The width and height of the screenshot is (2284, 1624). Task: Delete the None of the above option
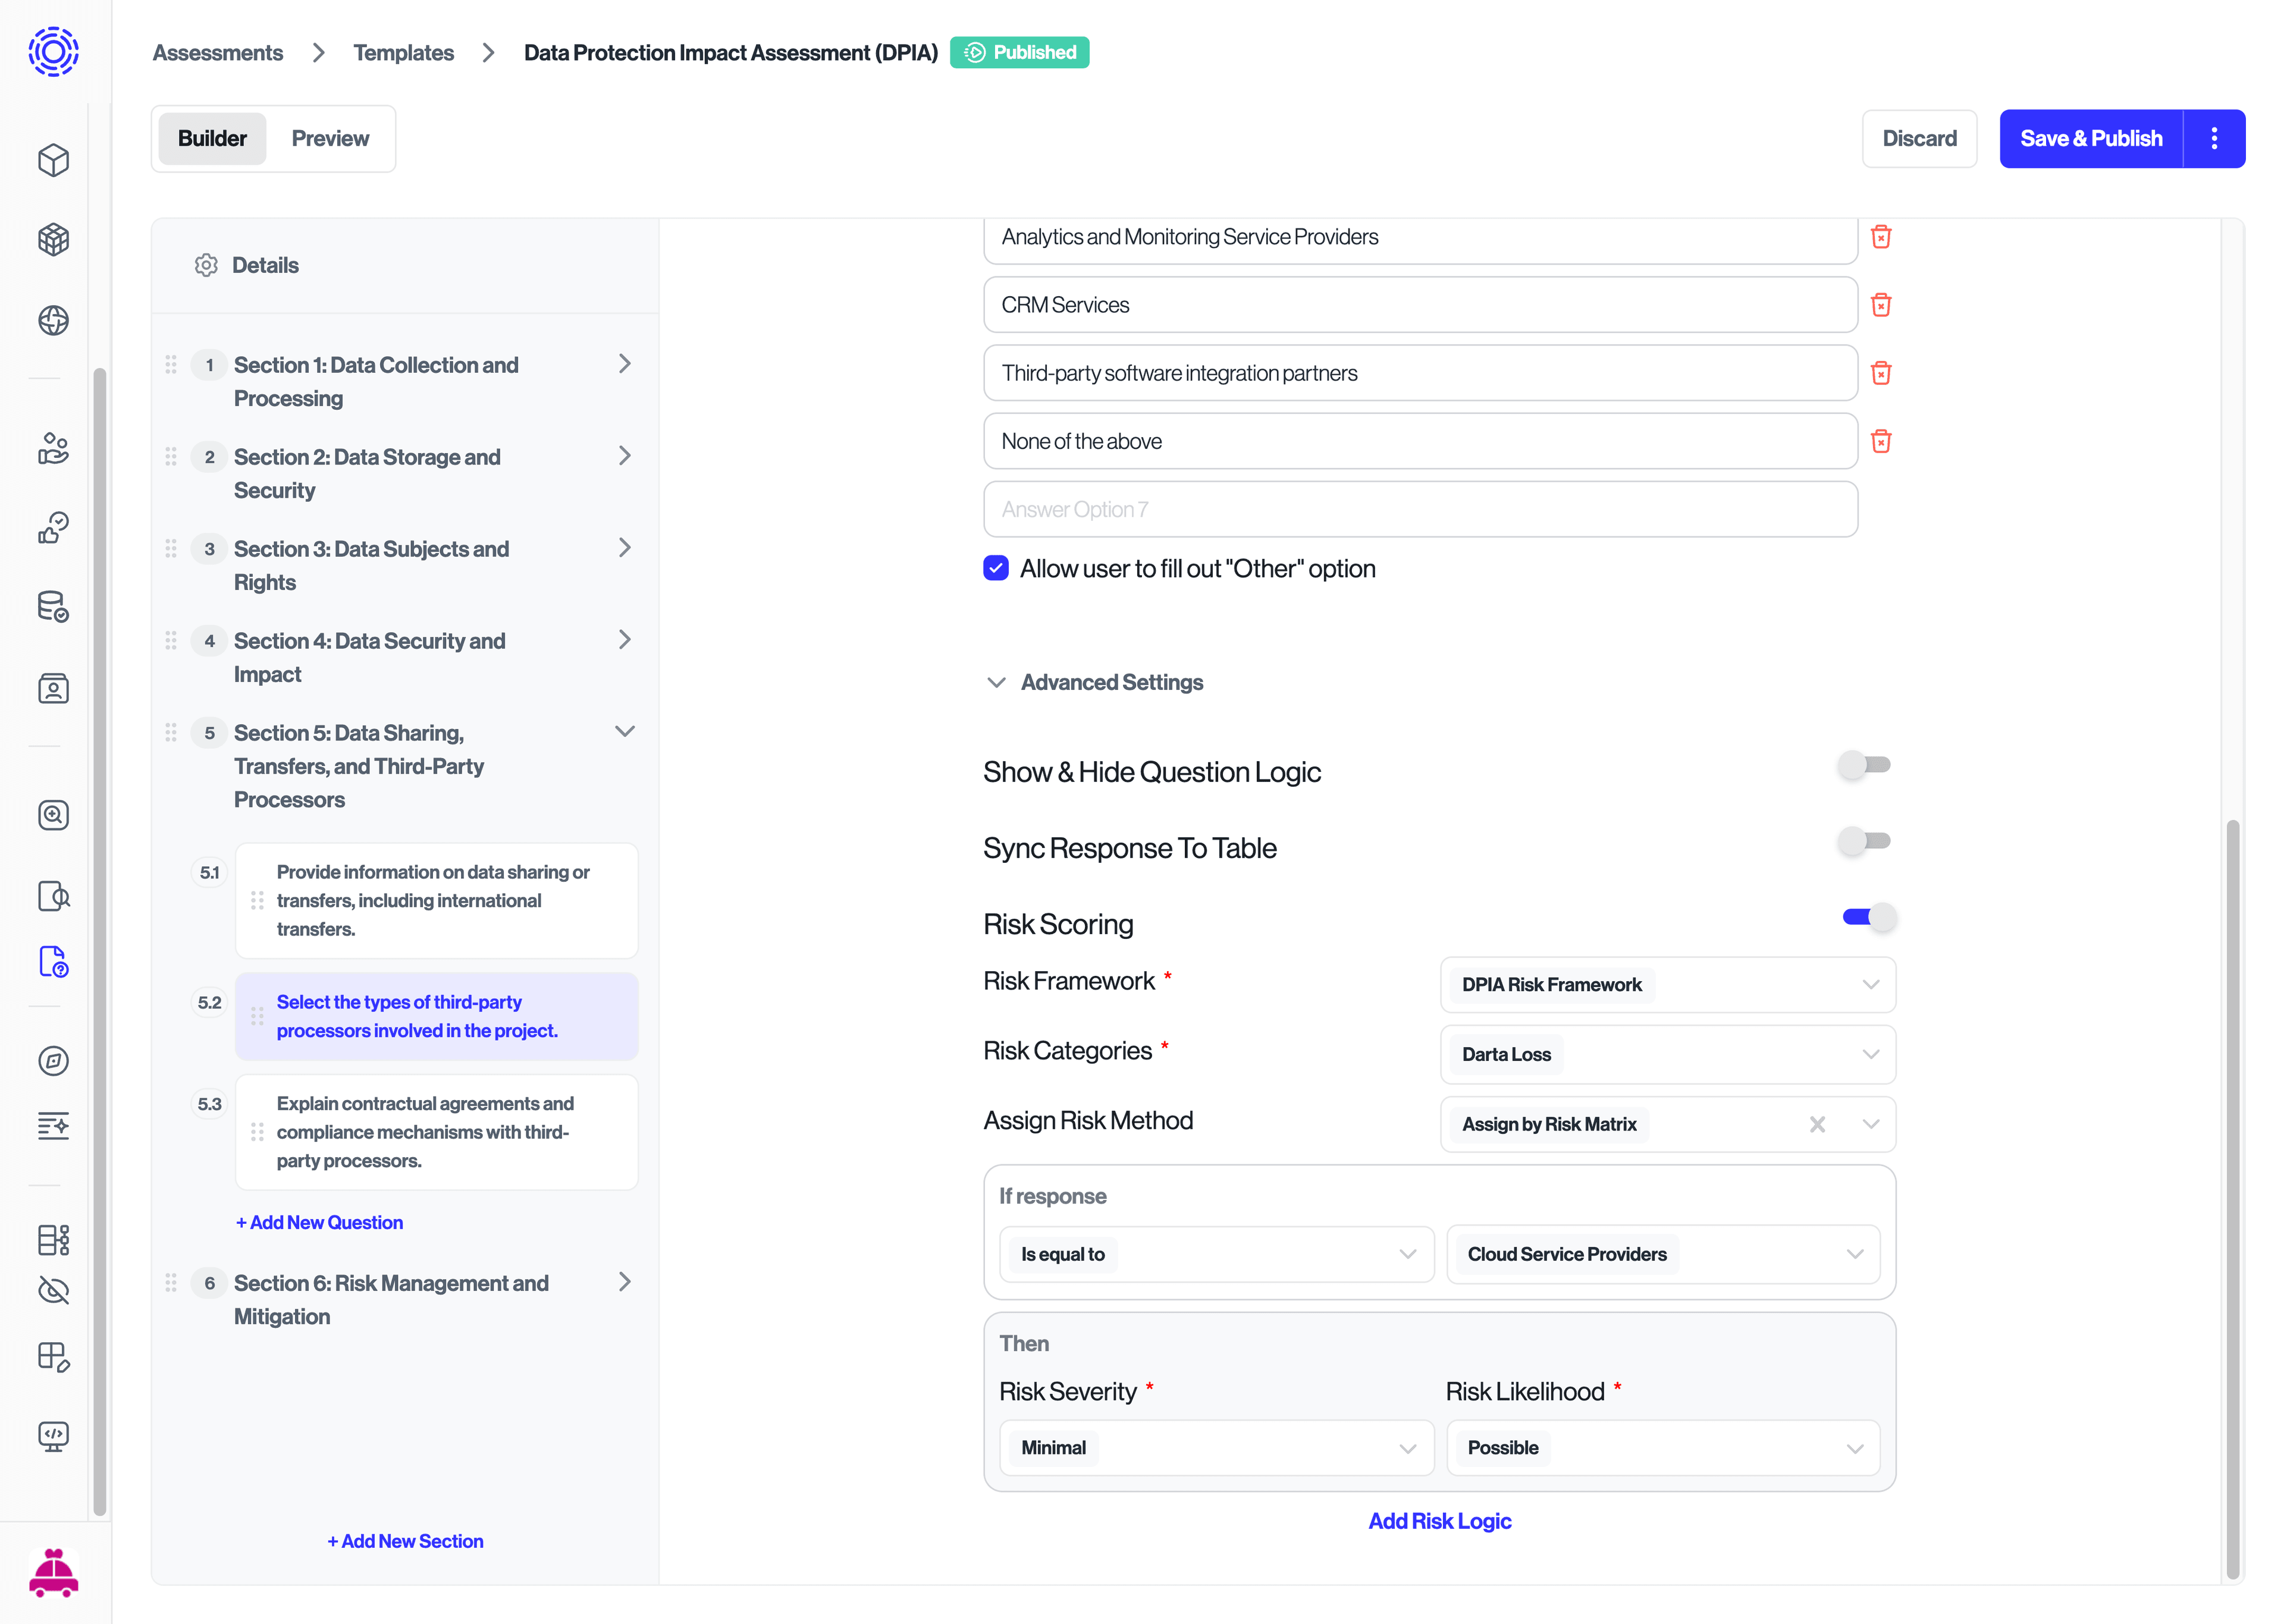point(1880,441)
